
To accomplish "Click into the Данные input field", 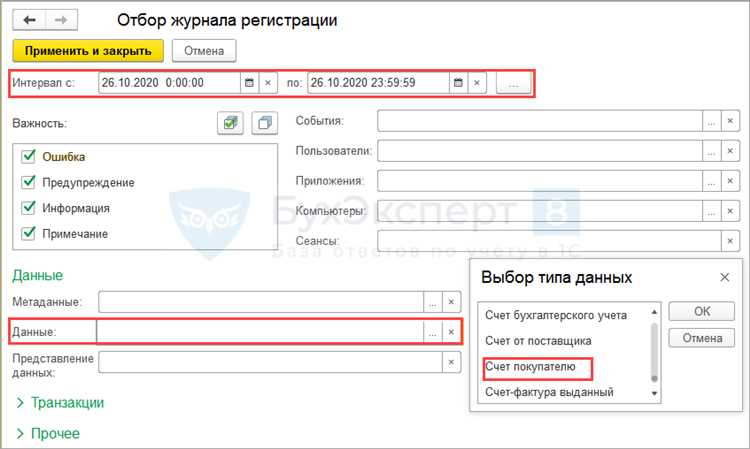I will pyautogui.click(x=260, y=332).
